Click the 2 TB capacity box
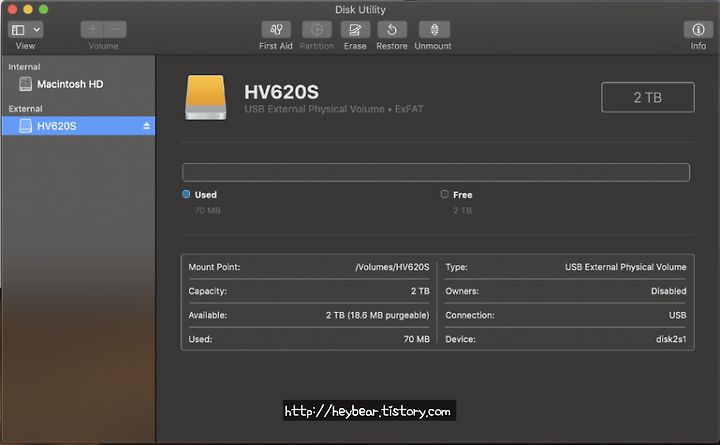This screenshot has height=445, width=720. click(x=647, y=97)
